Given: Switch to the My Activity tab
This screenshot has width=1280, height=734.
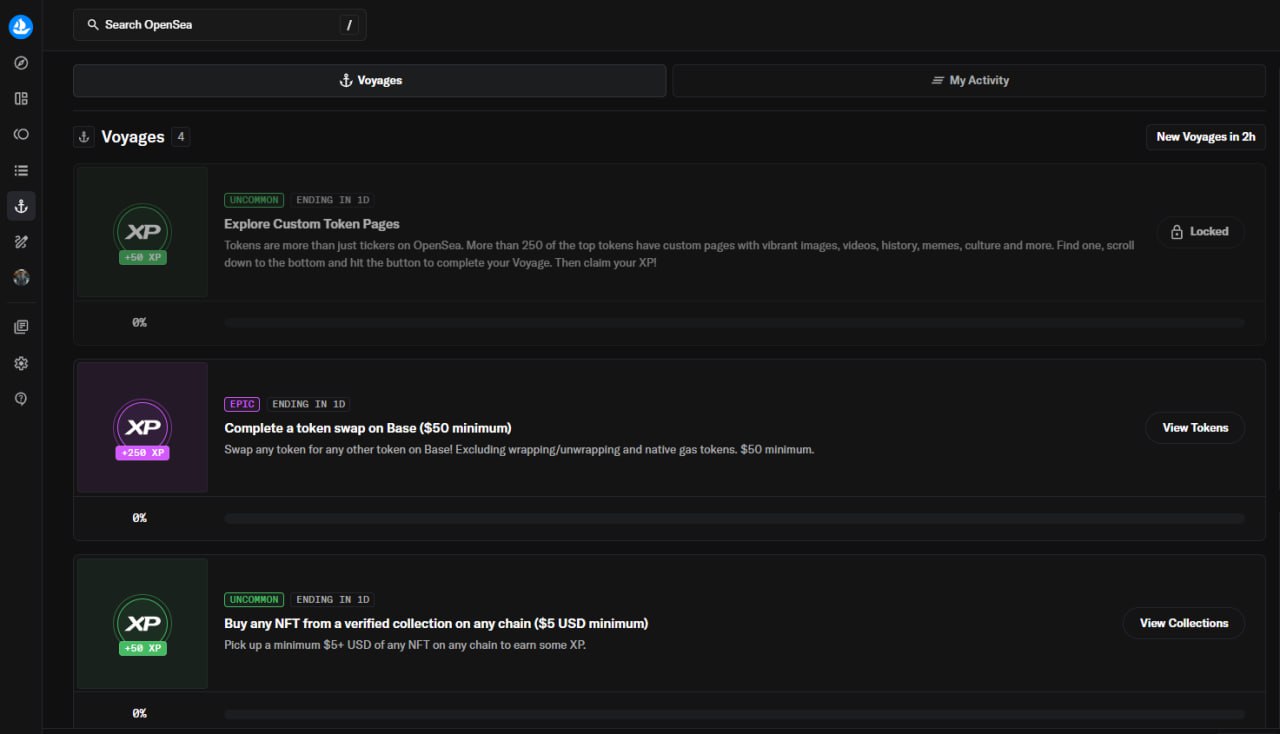Looking at the screenshot, I should (969, 81).
